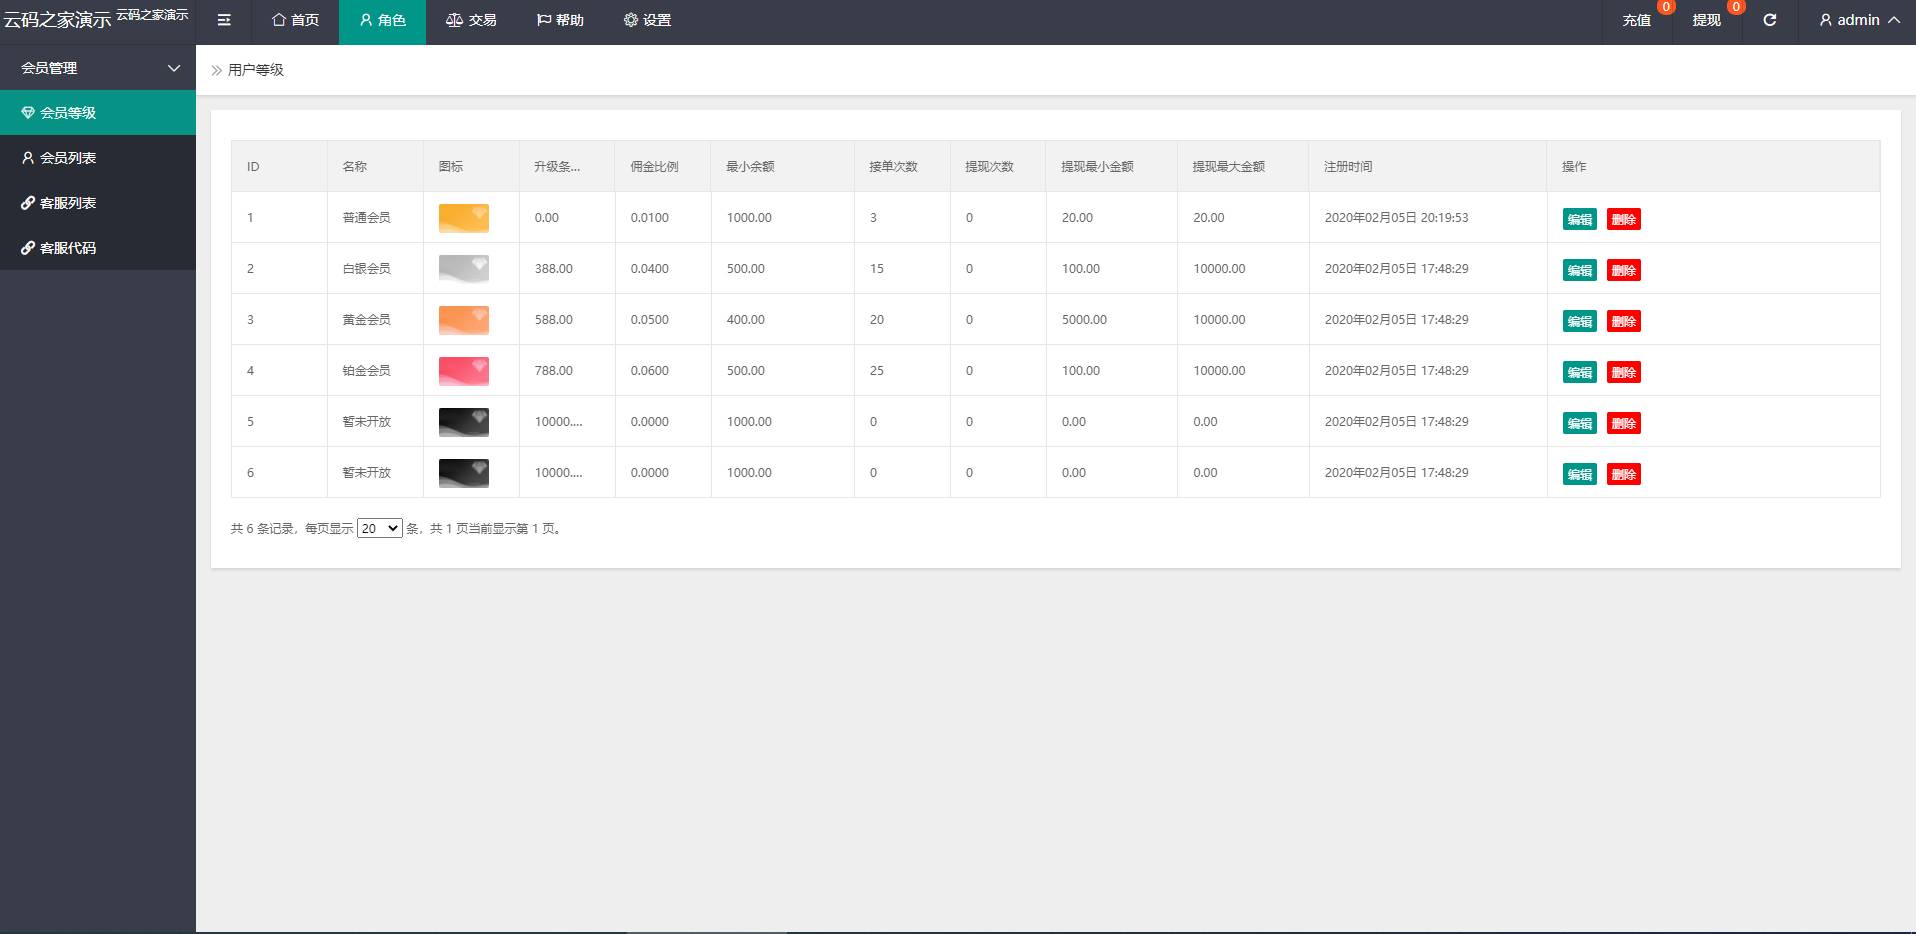Click the 客服代码 link icon
The image size is (1916, 934).
click(x=27, y=248)
